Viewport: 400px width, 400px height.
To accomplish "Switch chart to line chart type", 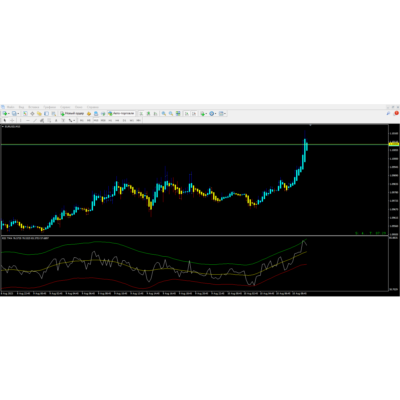I will [x=155, y=114].
